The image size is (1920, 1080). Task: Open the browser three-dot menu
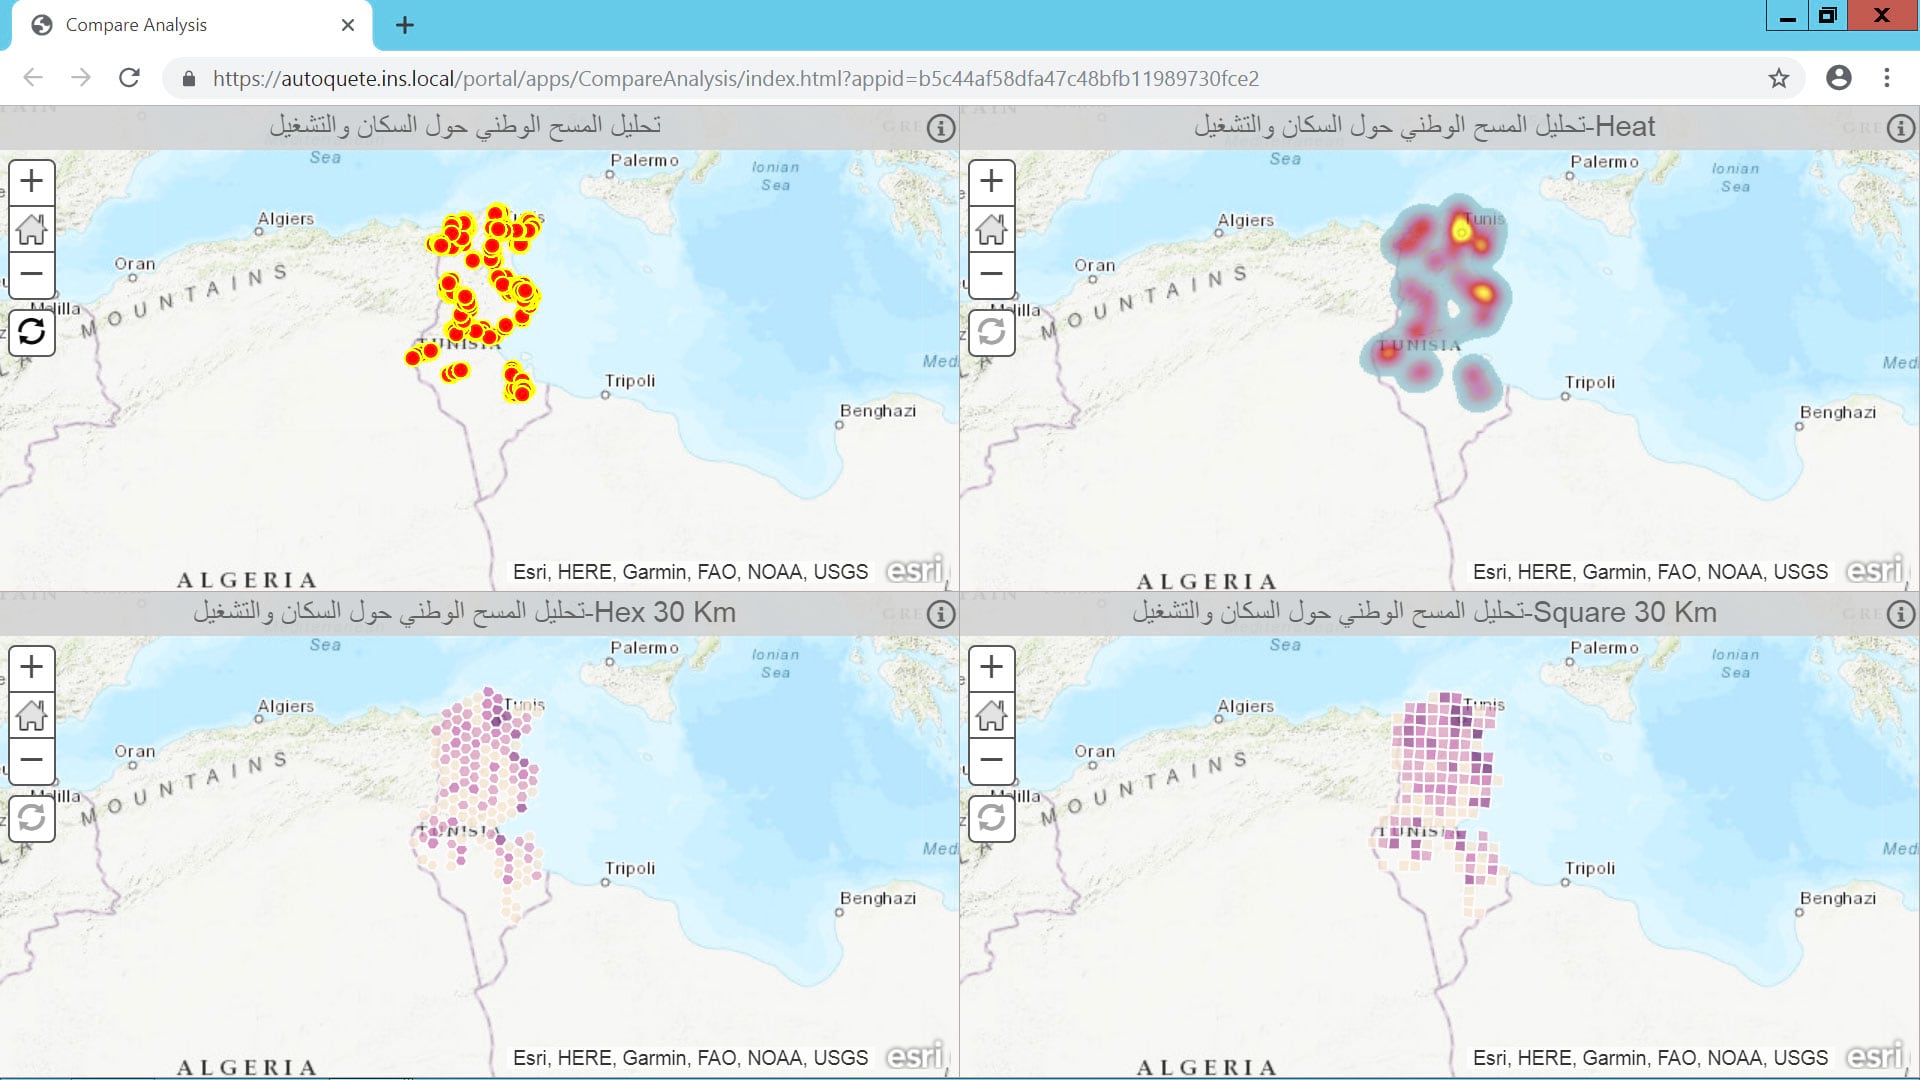coord(1886,78)
